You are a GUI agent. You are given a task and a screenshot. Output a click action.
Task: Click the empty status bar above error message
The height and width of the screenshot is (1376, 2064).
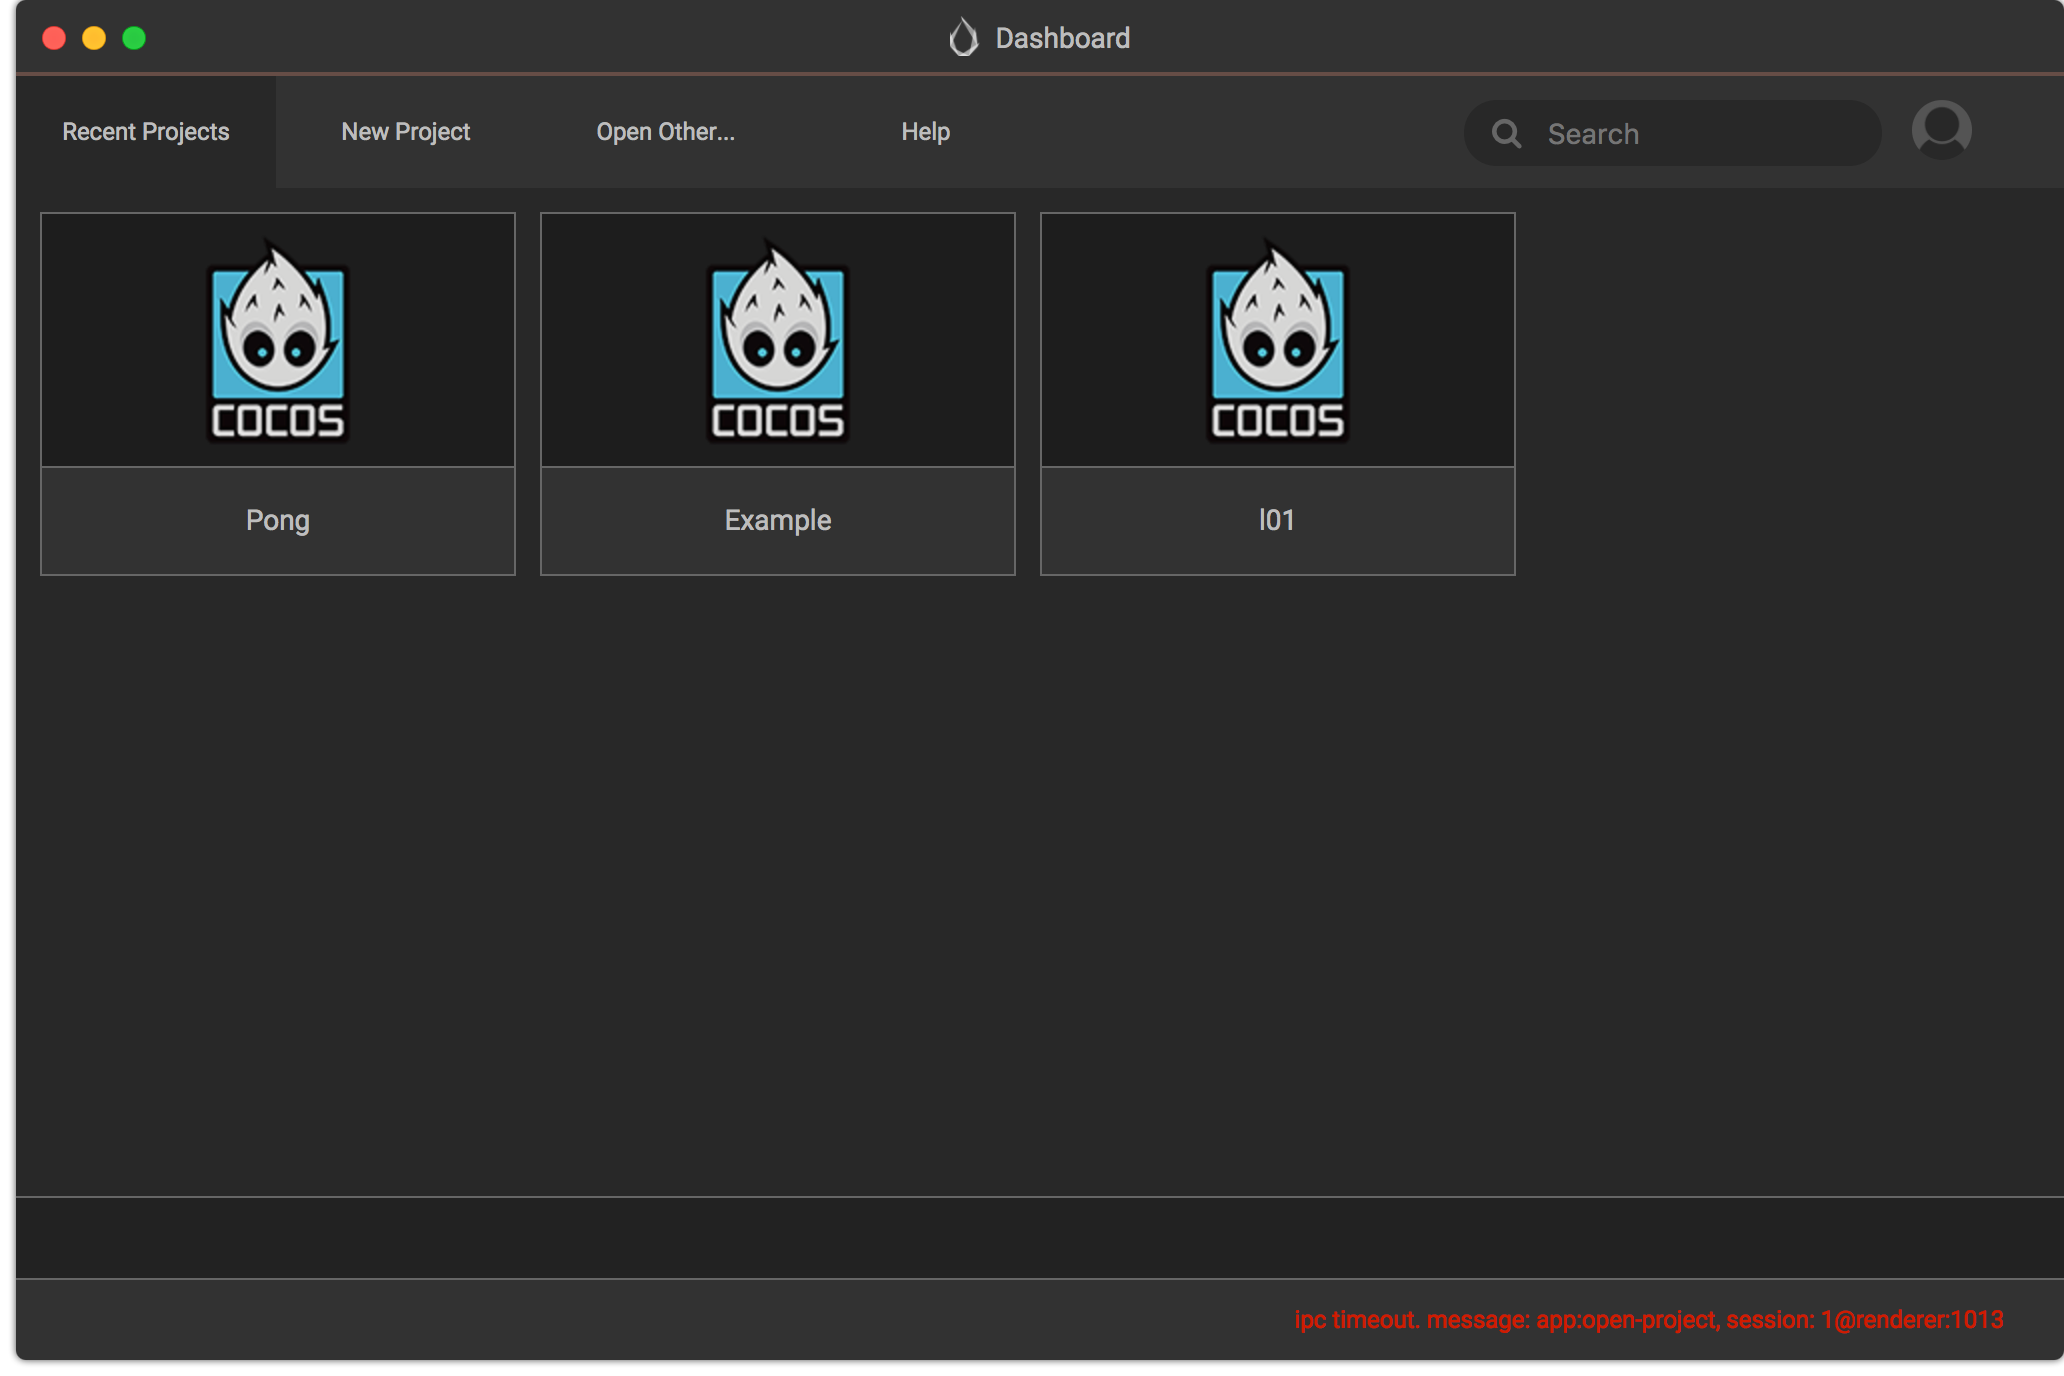(x=1040, y=1237)
